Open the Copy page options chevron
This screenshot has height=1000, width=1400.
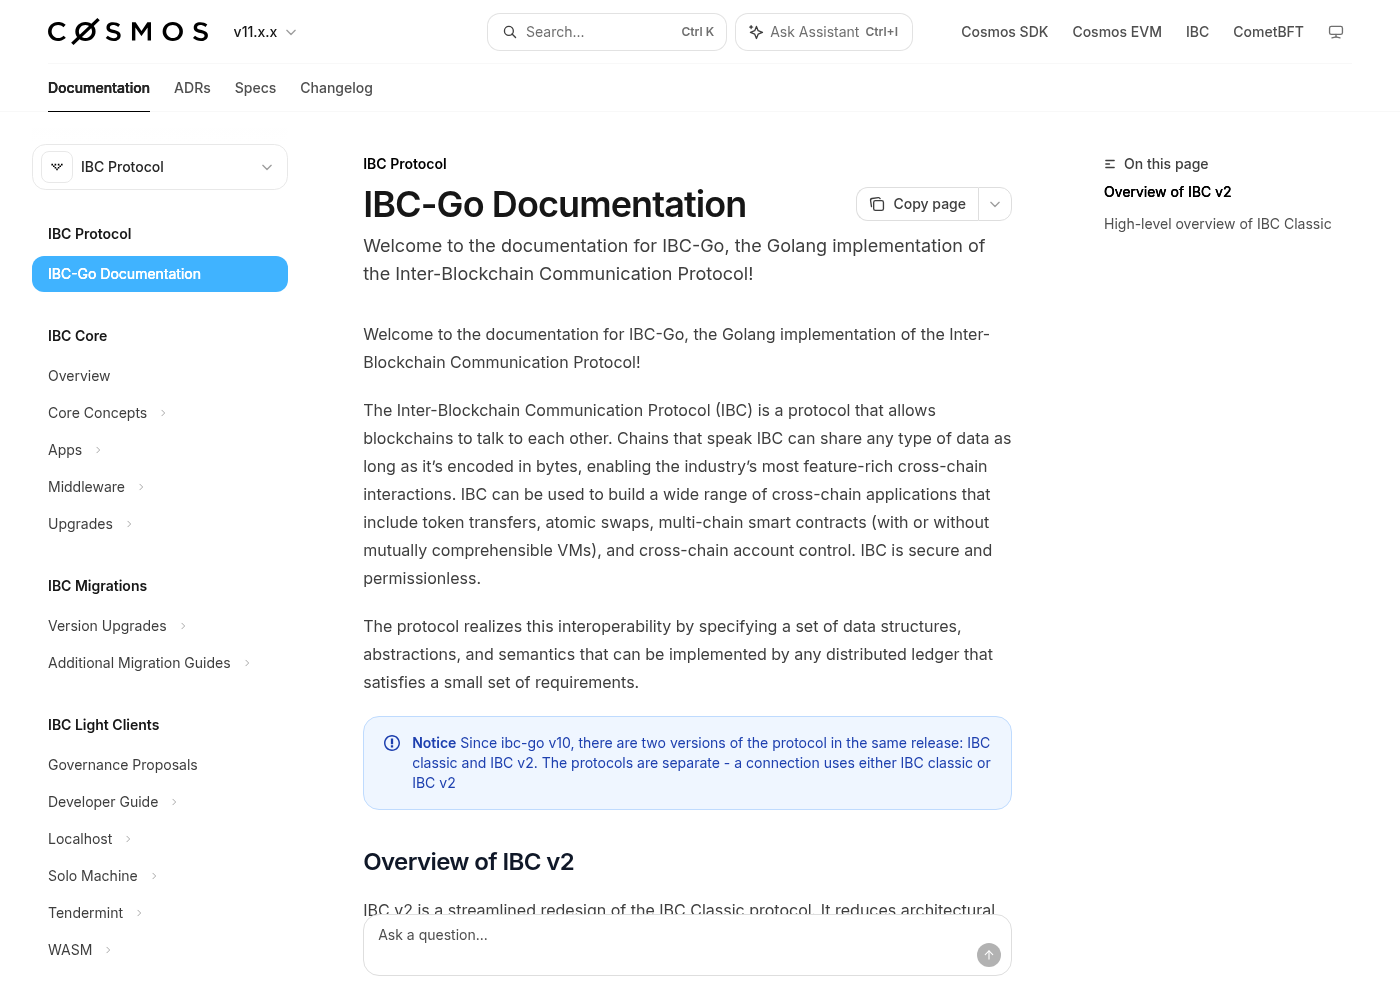coord(995,204)
